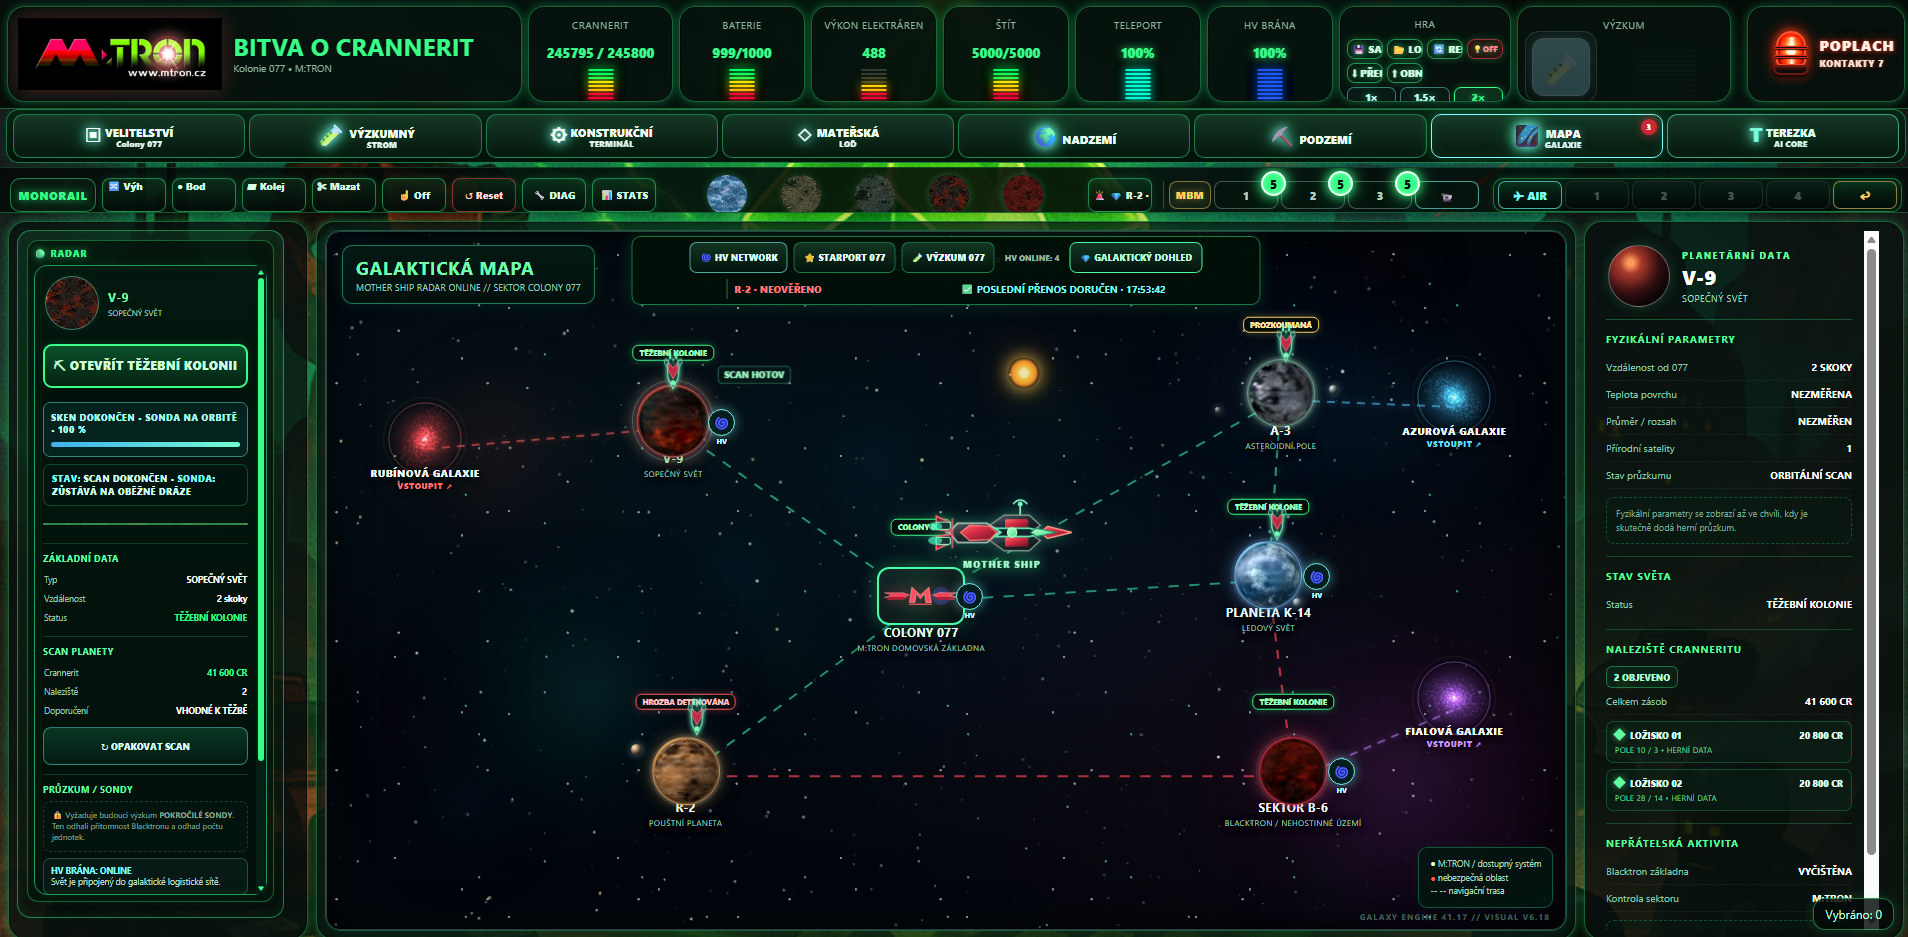Click the HV gate swirl icon beside V-9
The width and height of the screenshot is (1908, 937).
pos(721,423)
